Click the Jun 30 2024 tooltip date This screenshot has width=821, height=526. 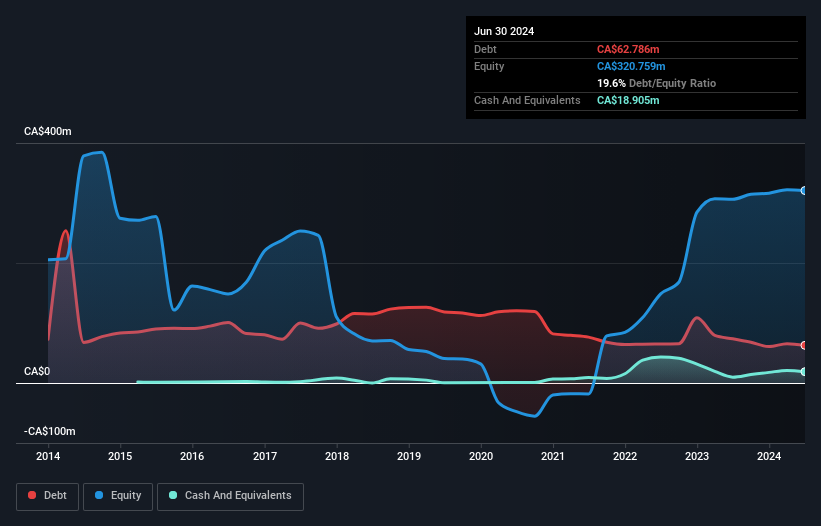504,31
